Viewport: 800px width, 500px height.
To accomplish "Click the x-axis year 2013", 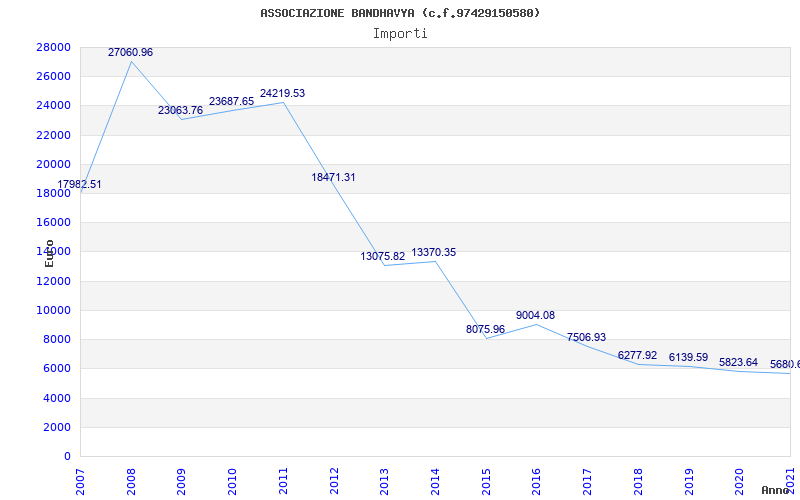I will 385,481.
